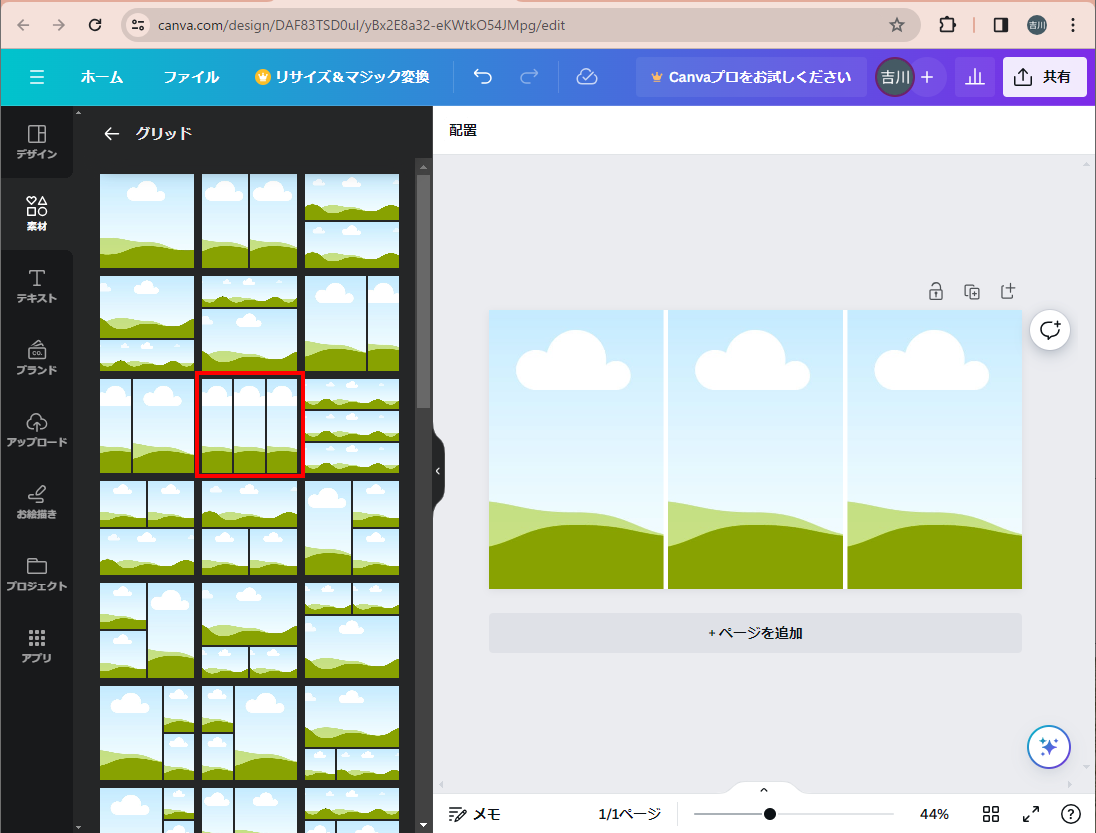1096x833 pixels.
Task: Select the highlighted three-column grid thumbnail
Action: [250, 425]
